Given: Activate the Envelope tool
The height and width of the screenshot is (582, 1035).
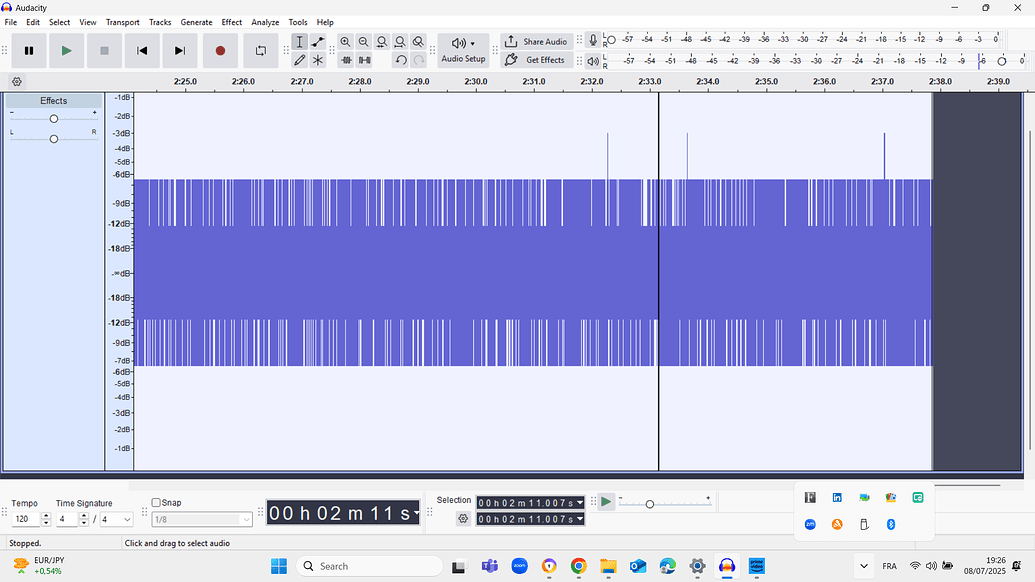Looking at the screenshot, I should coord(318,42).
